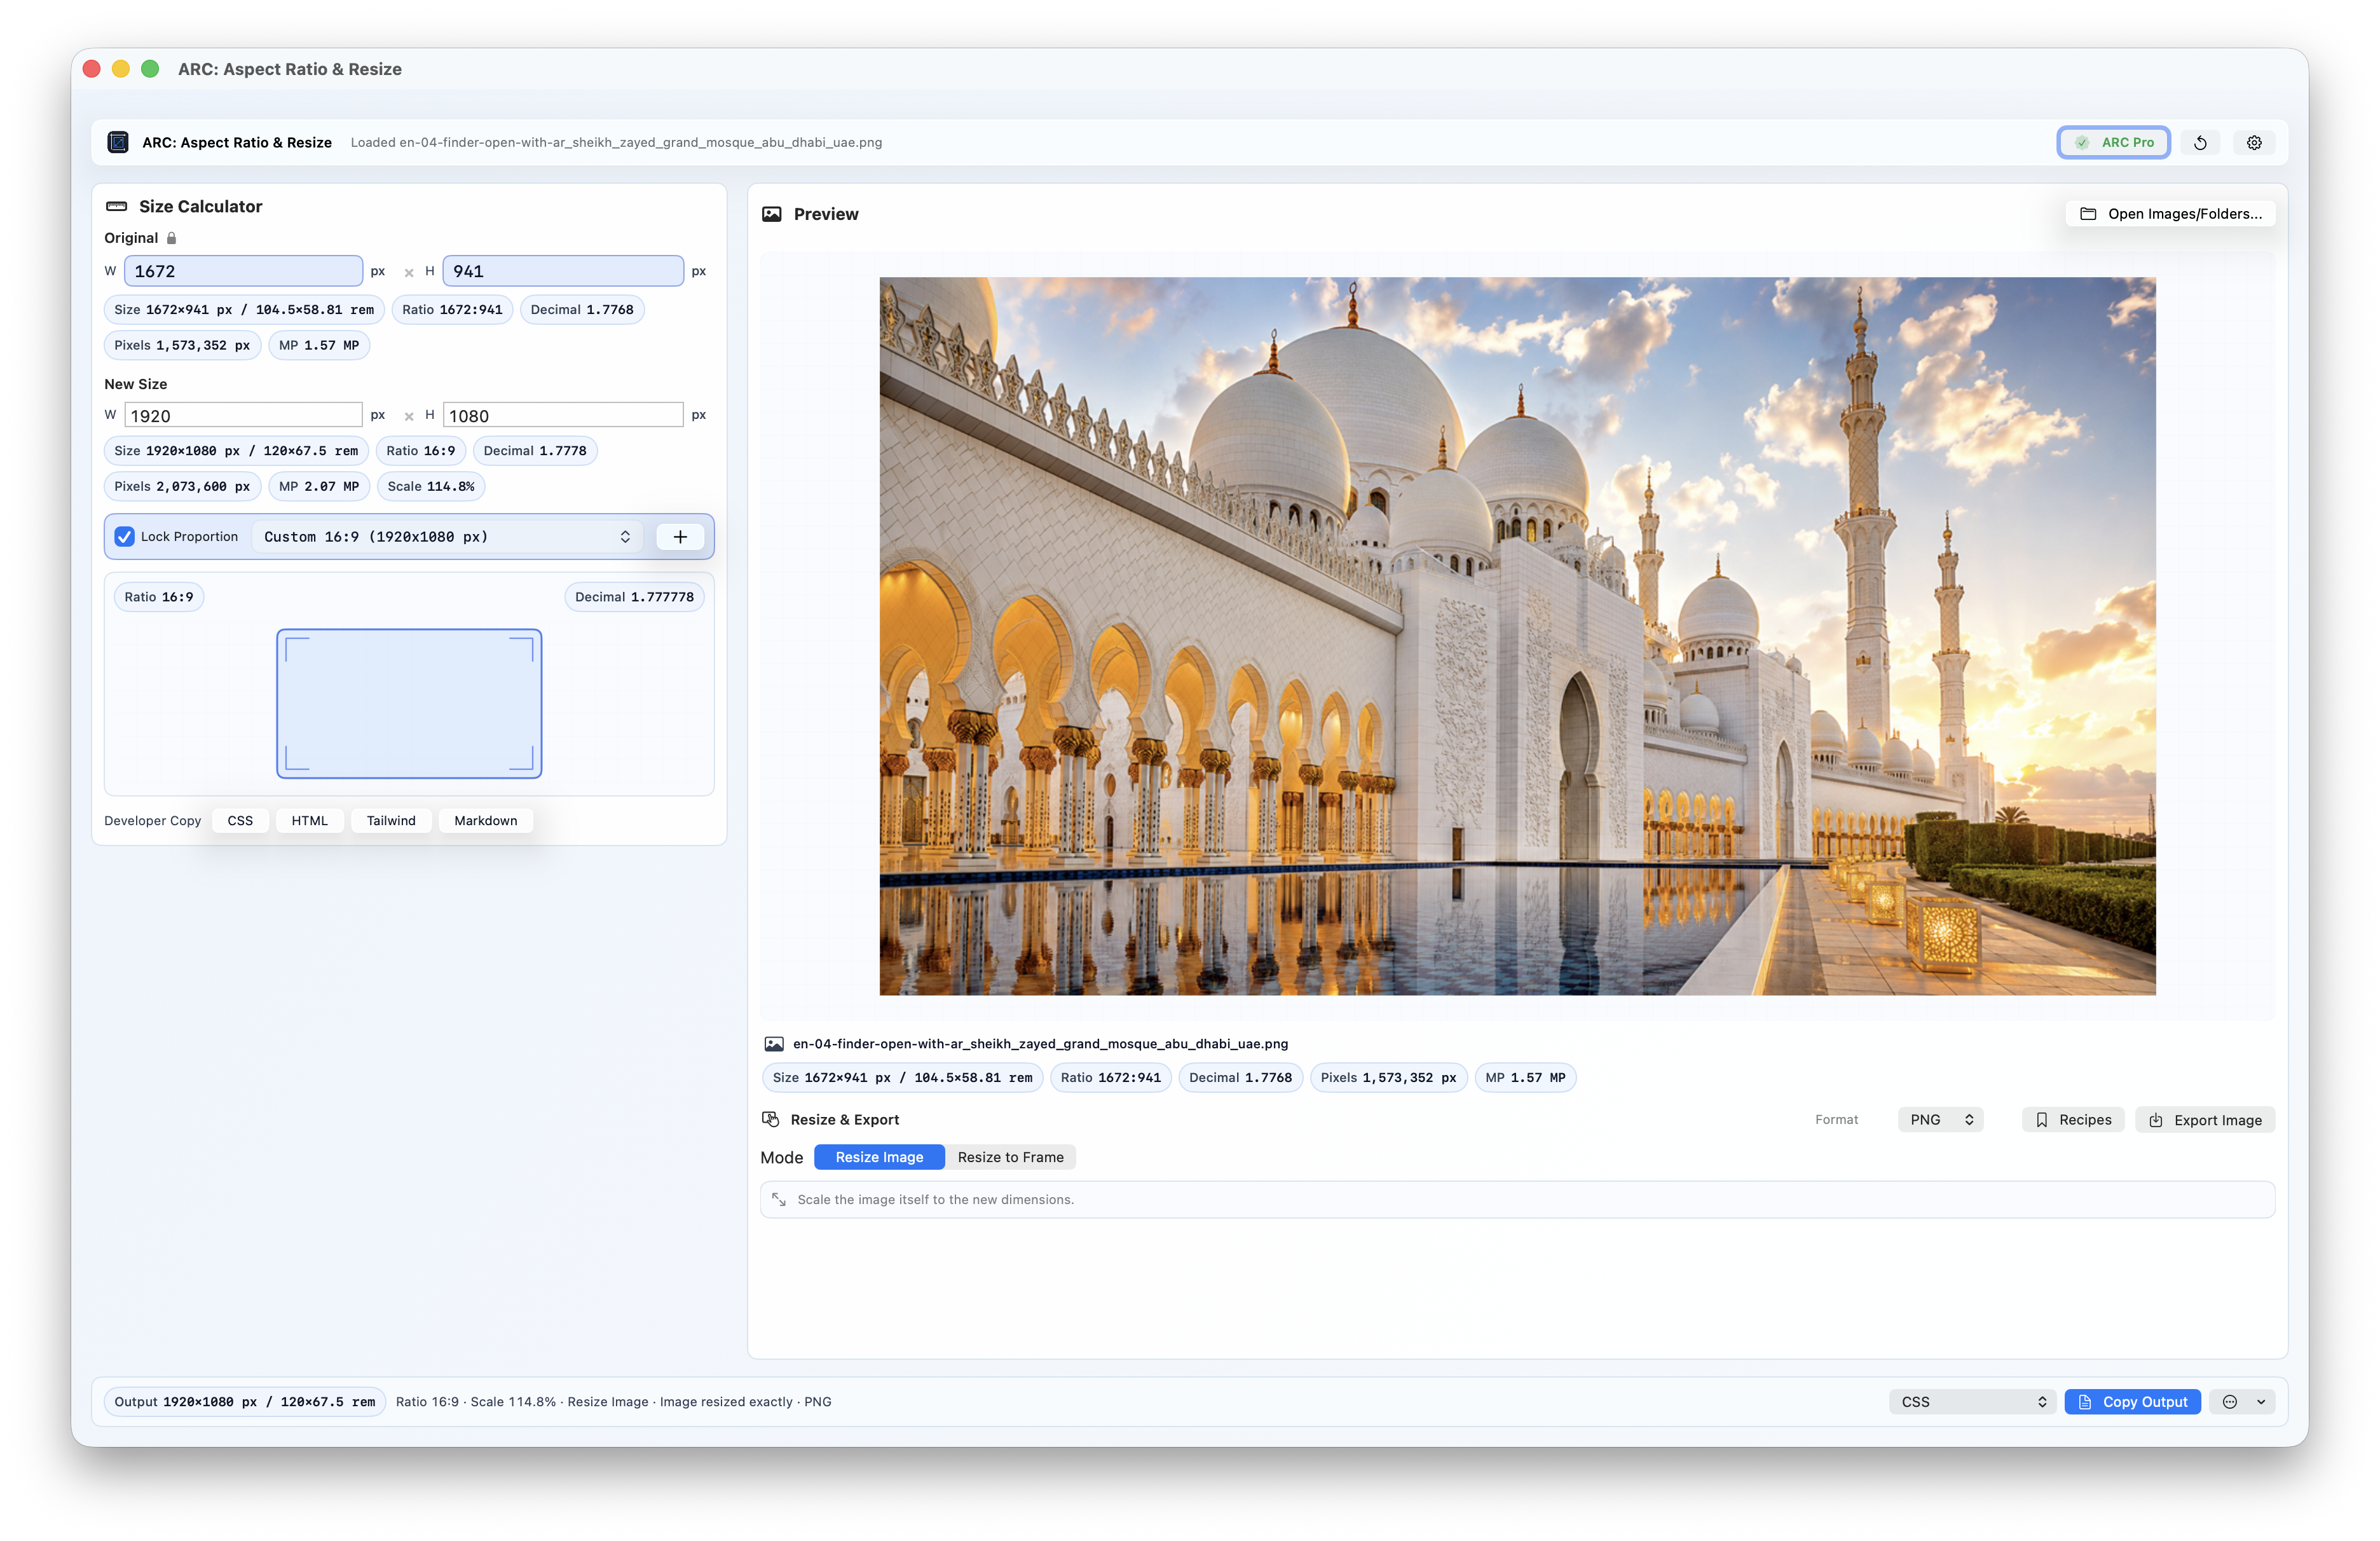Screen dimensions: 2380x1541
Task: Click the scale arrows icon in the mode description
Action: [779, 1199]
